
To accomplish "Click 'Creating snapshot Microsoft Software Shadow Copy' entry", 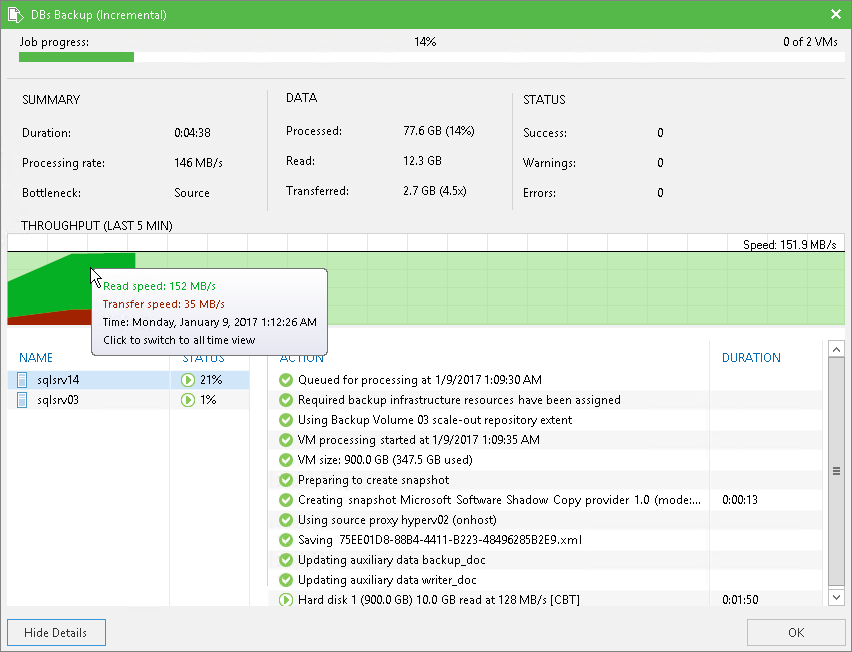I will [499, 500].
